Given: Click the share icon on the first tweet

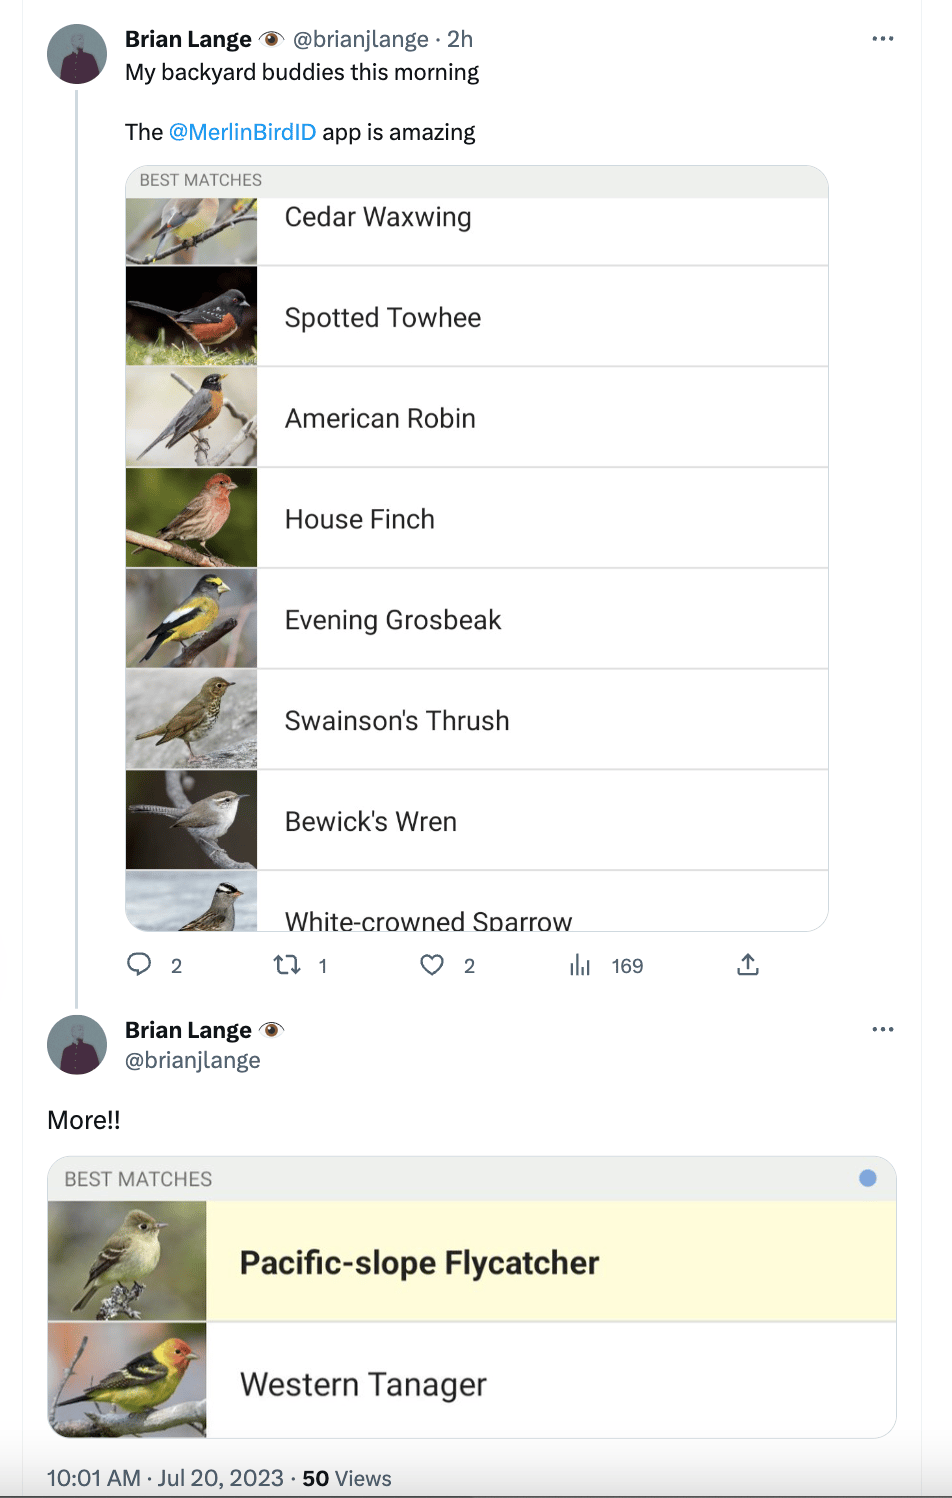Looking at the screenshot, I should [748, 964].
